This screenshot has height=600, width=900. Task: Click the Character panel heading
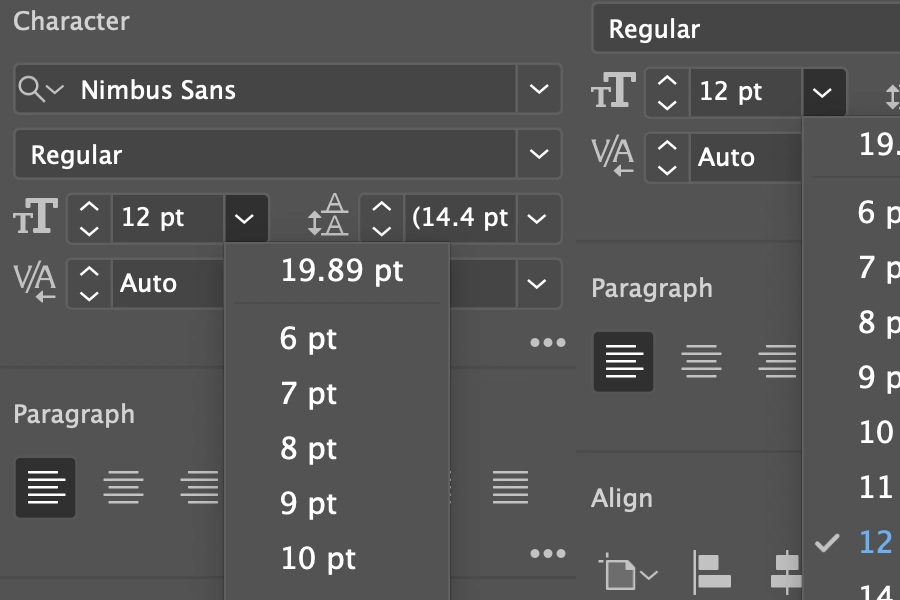tap(71, 21)
